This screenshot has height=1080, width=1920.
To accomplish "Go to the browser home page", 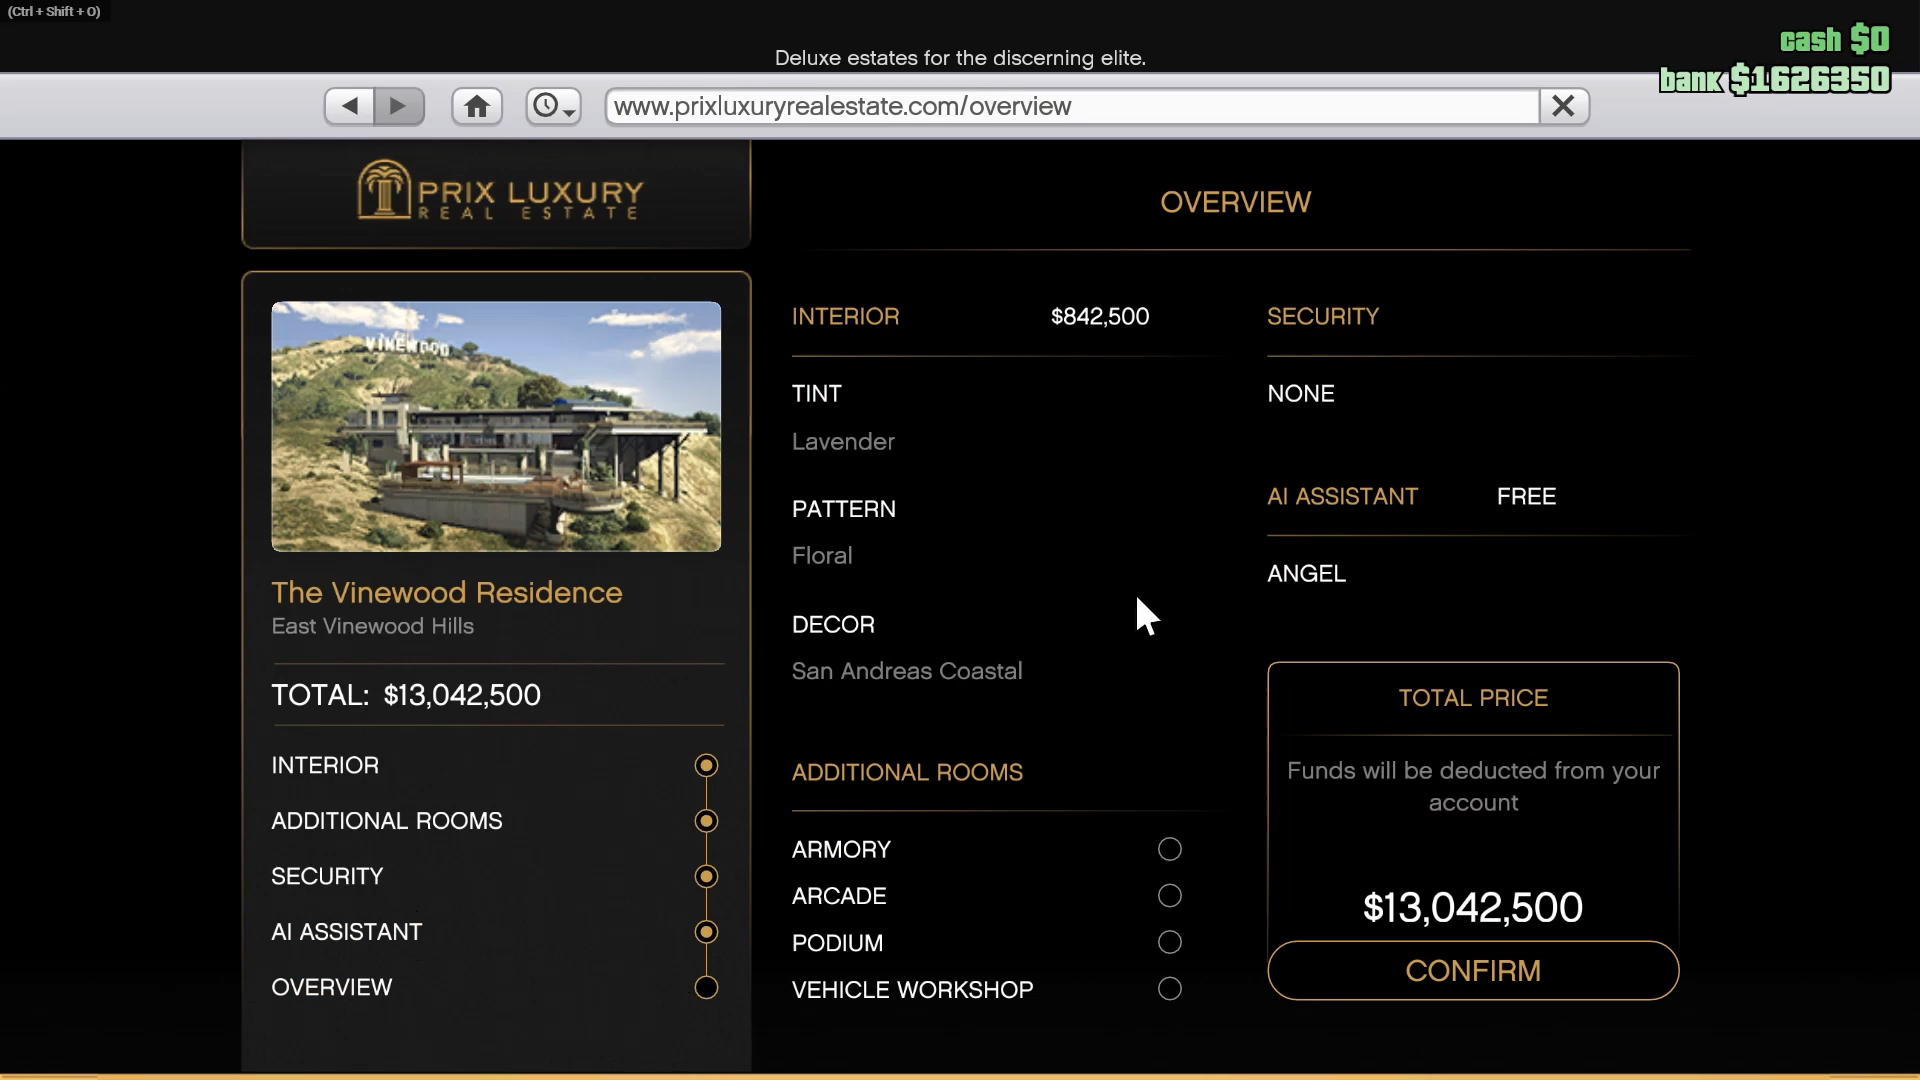I will click(x=477, y=106).
